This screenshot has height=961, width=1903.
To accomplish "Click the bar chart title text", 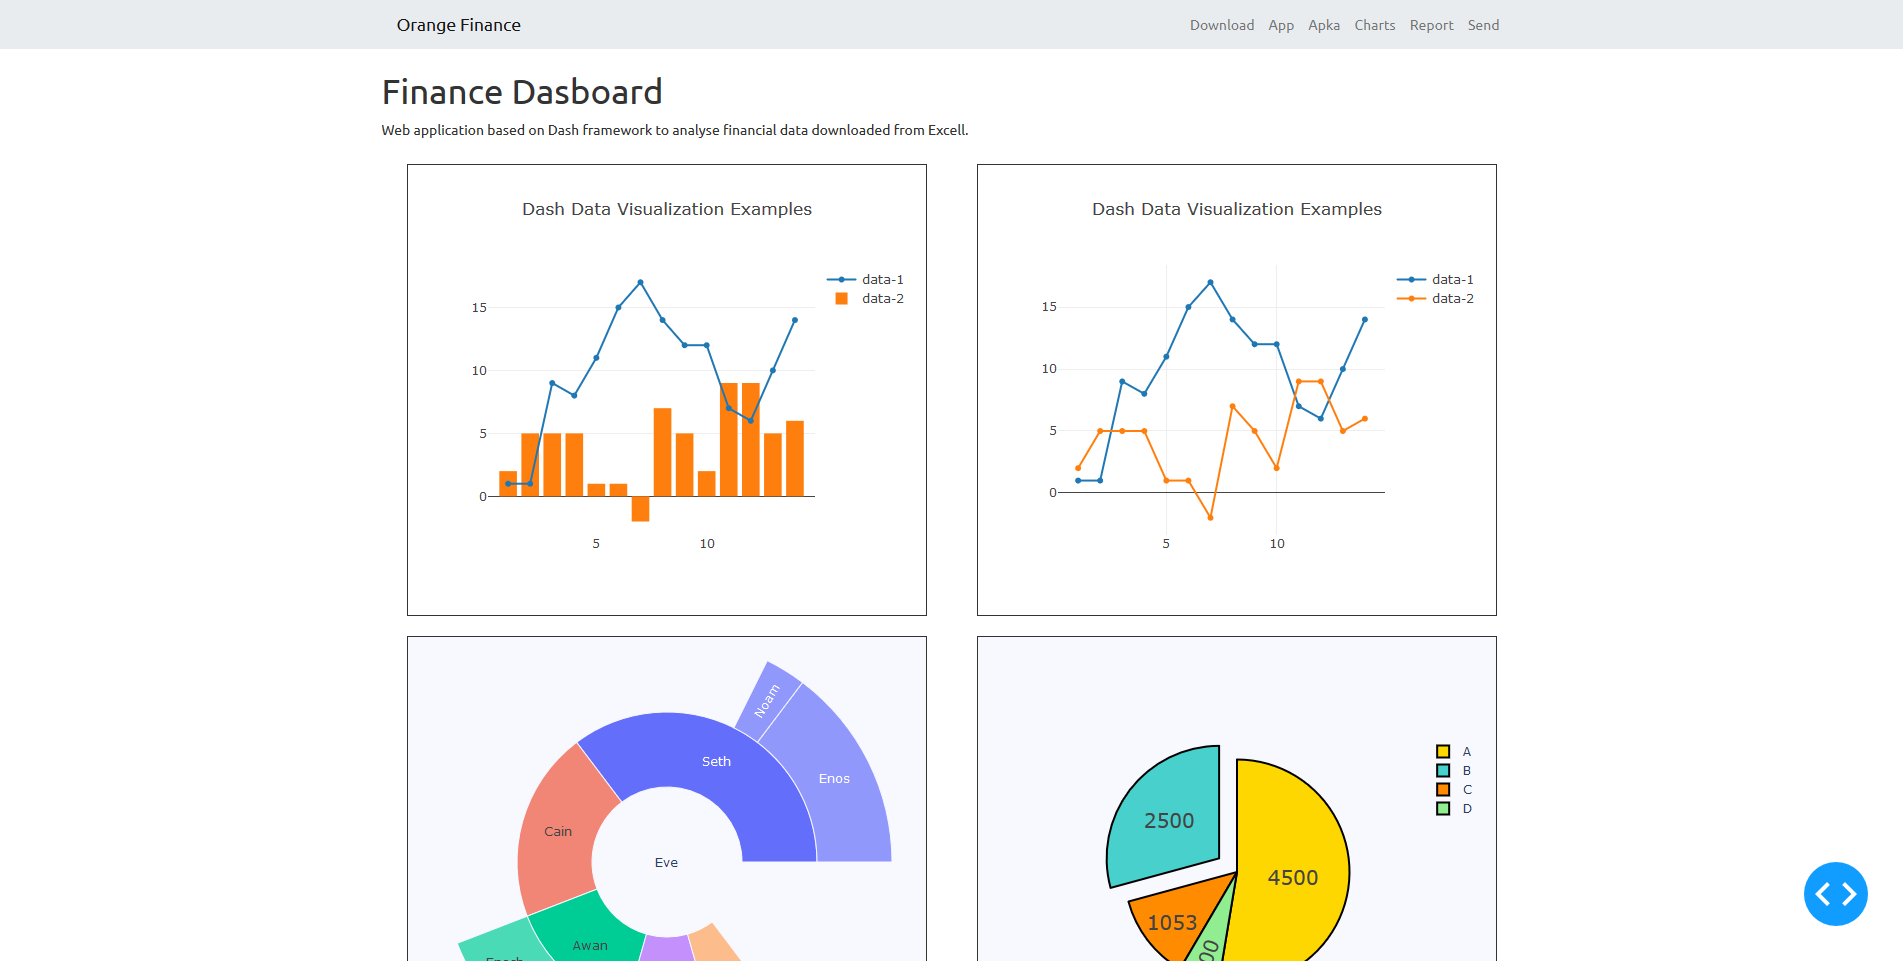I will (x=667, y=209).
